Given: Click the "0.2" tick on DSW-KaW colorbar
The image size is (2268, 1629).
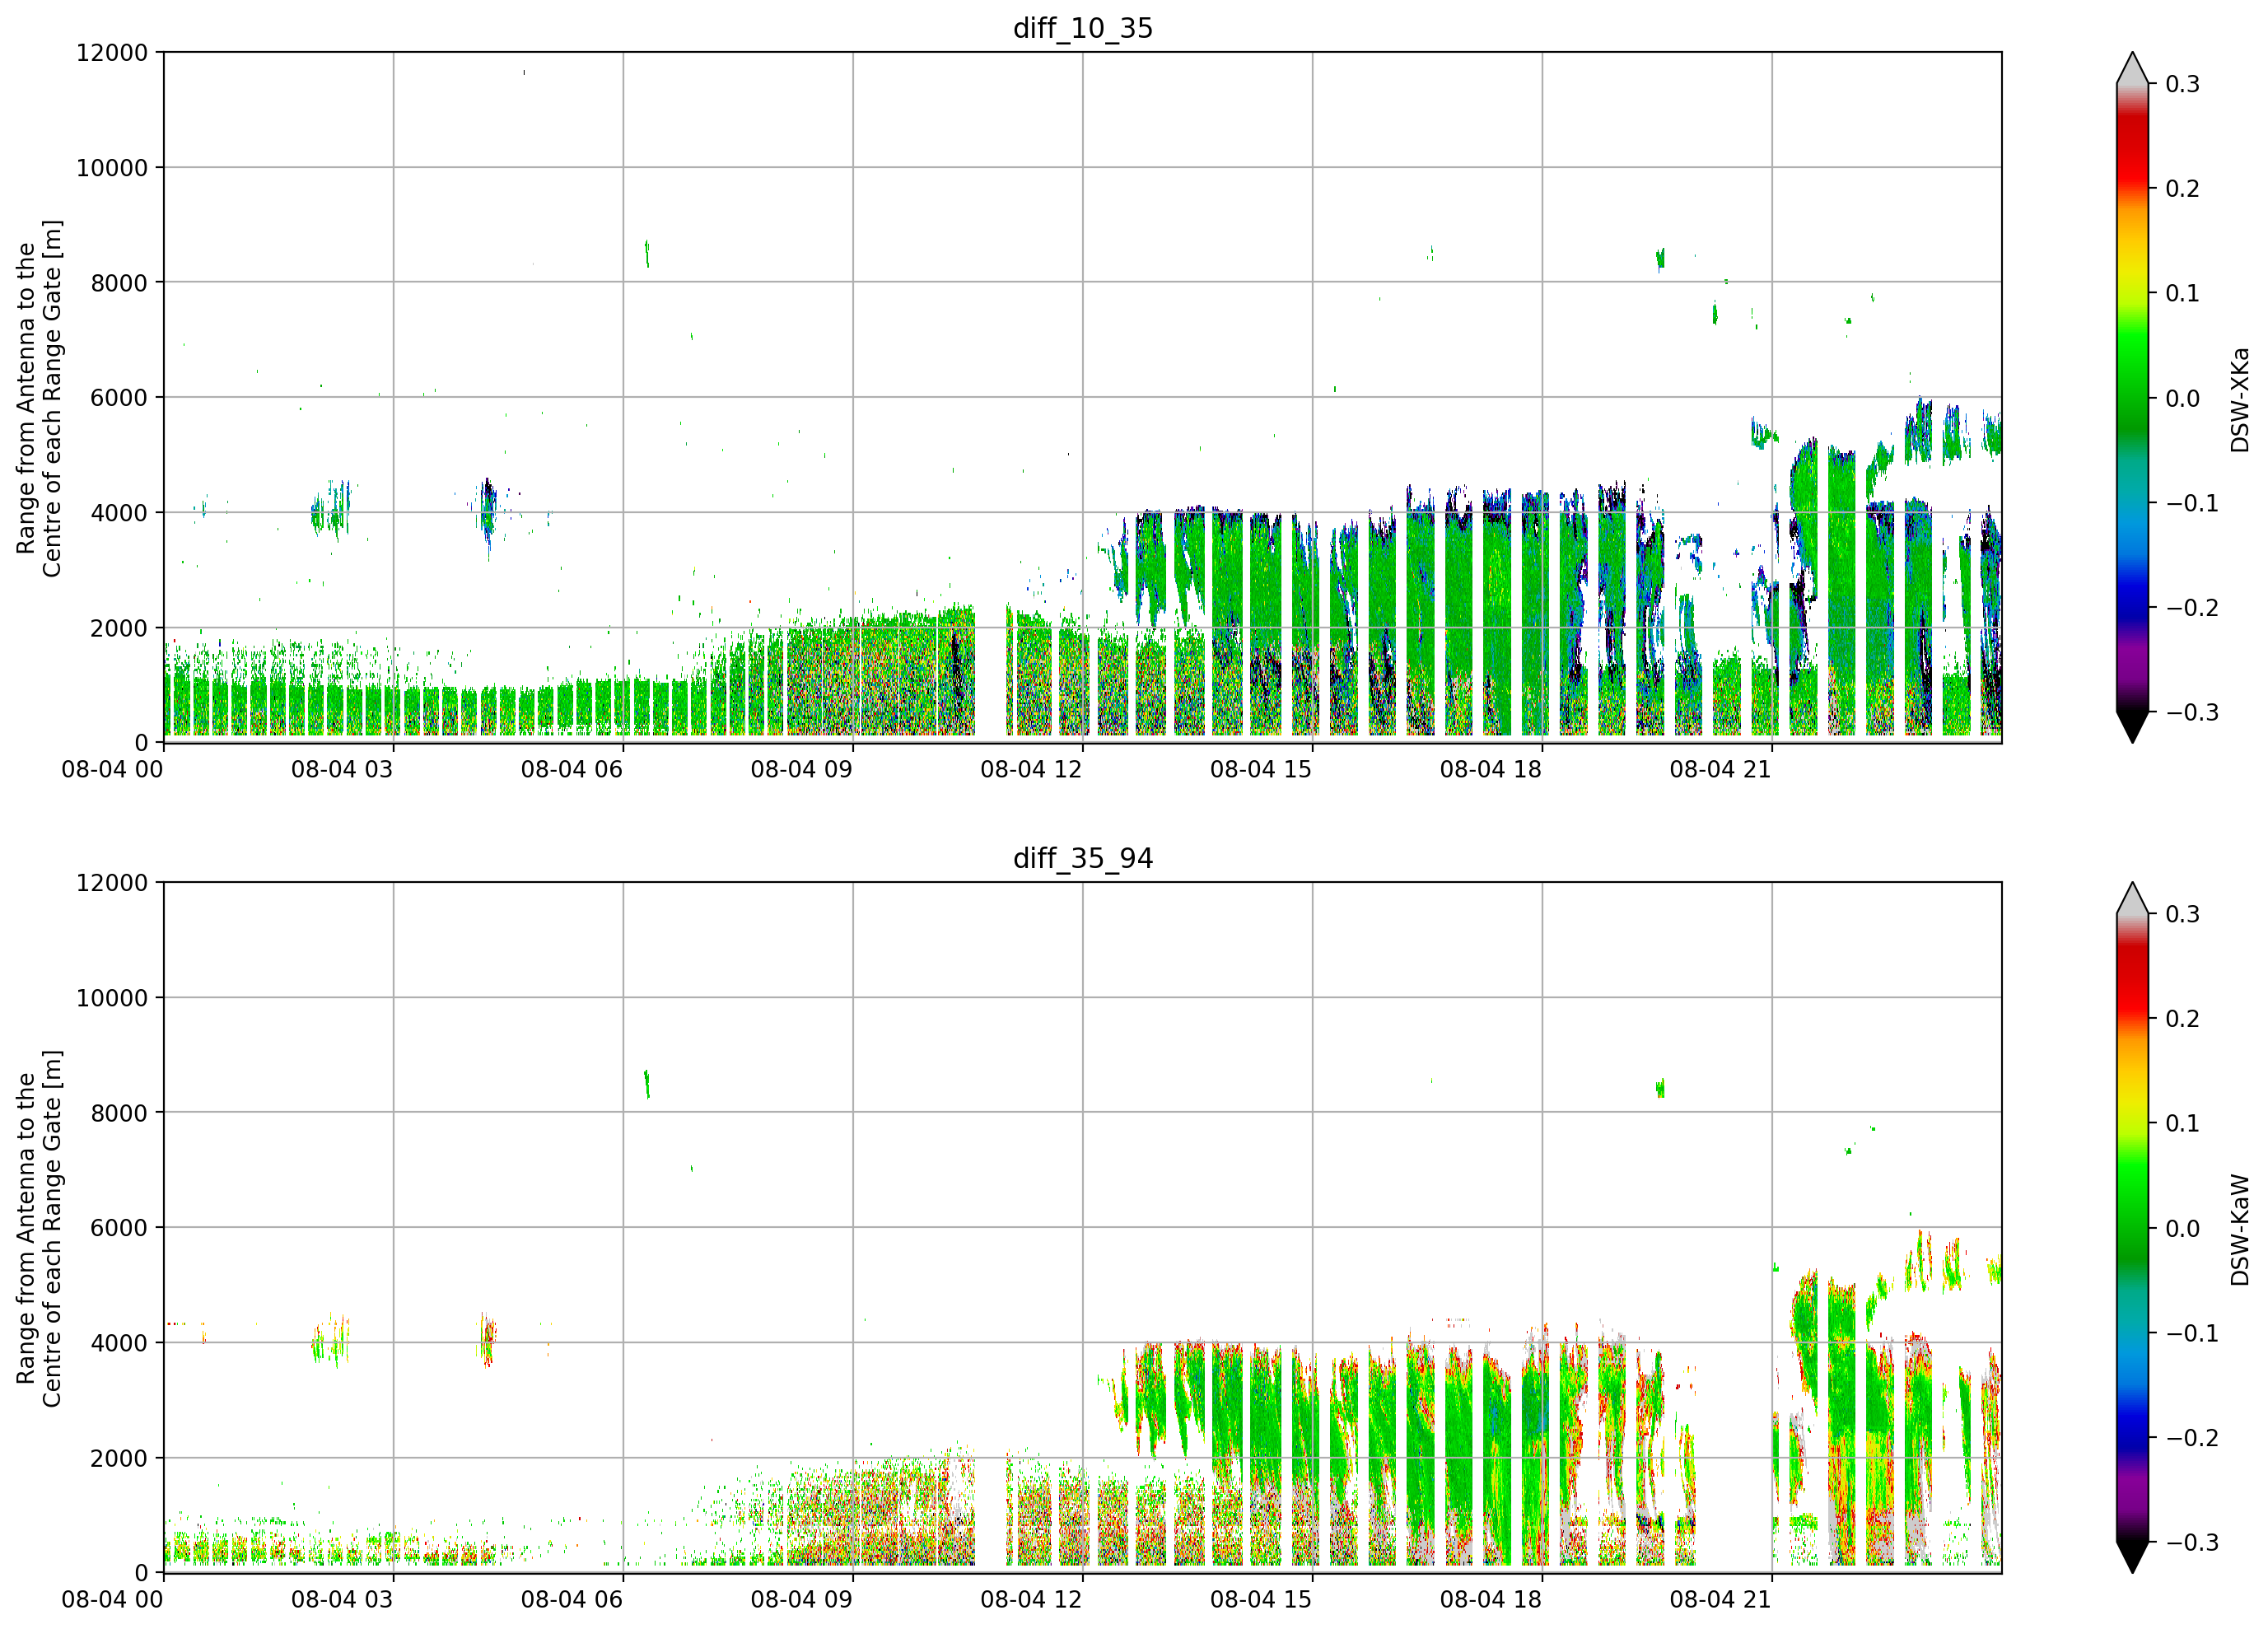Looking at the screenshot, I should (x=2182, y=1018).
